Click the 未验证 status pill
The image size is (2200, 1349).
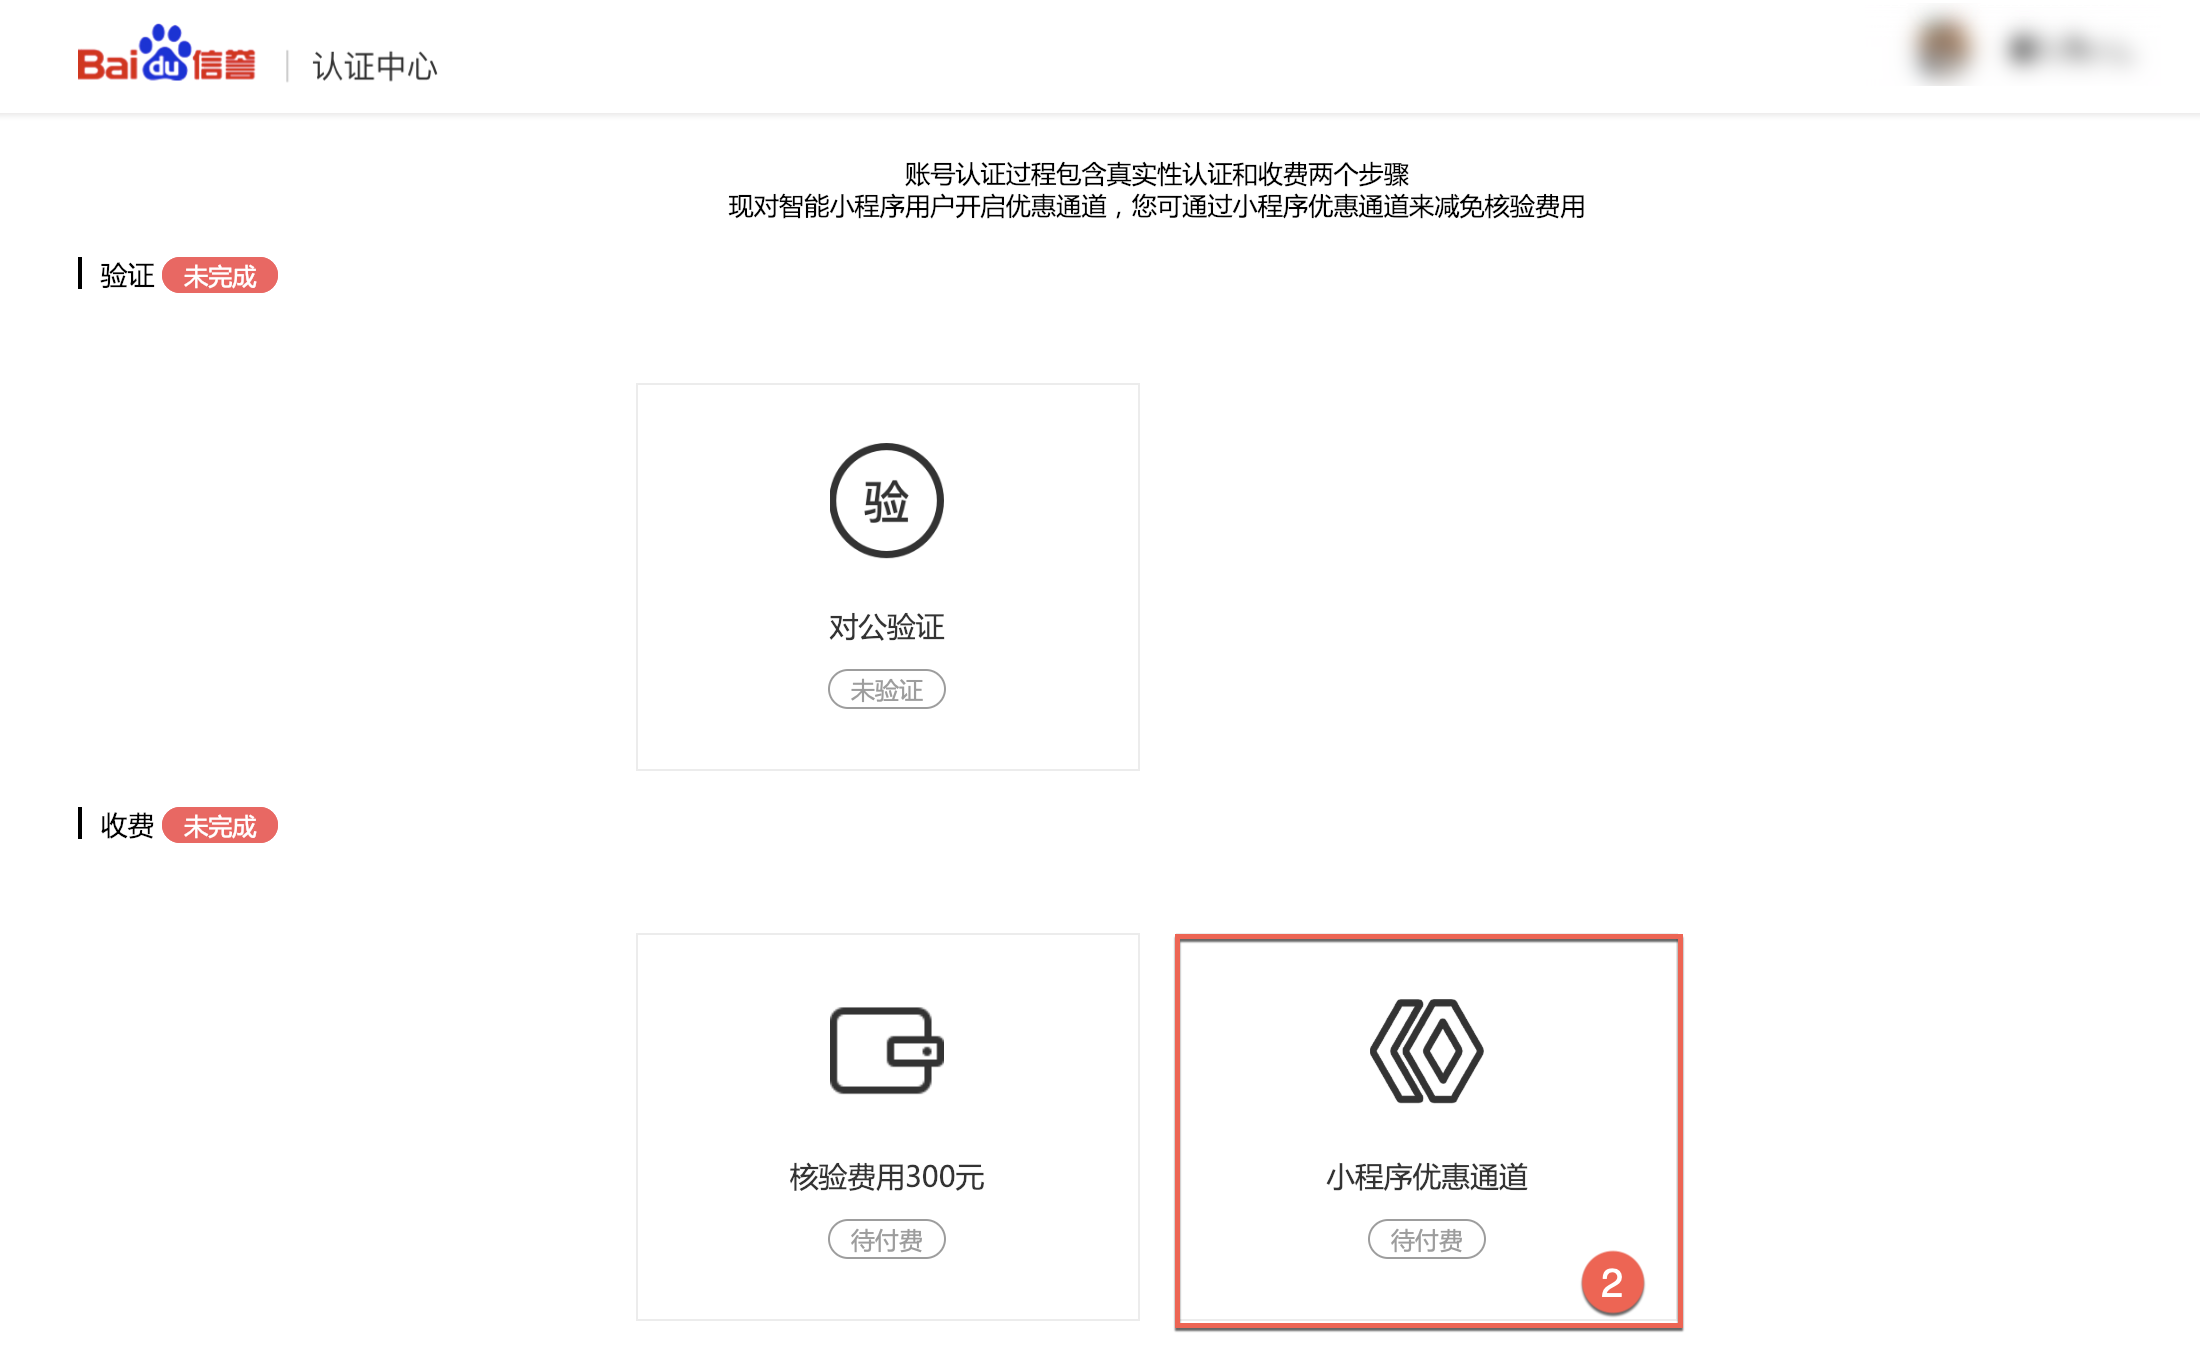point(886,690)
